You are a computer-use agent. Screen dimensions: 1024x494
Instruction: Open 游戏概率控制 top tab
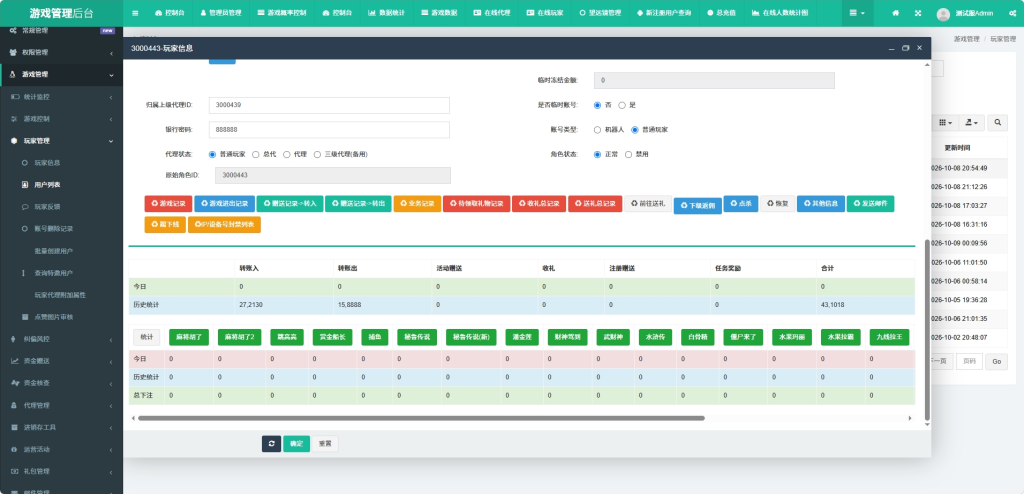point(281,13)
